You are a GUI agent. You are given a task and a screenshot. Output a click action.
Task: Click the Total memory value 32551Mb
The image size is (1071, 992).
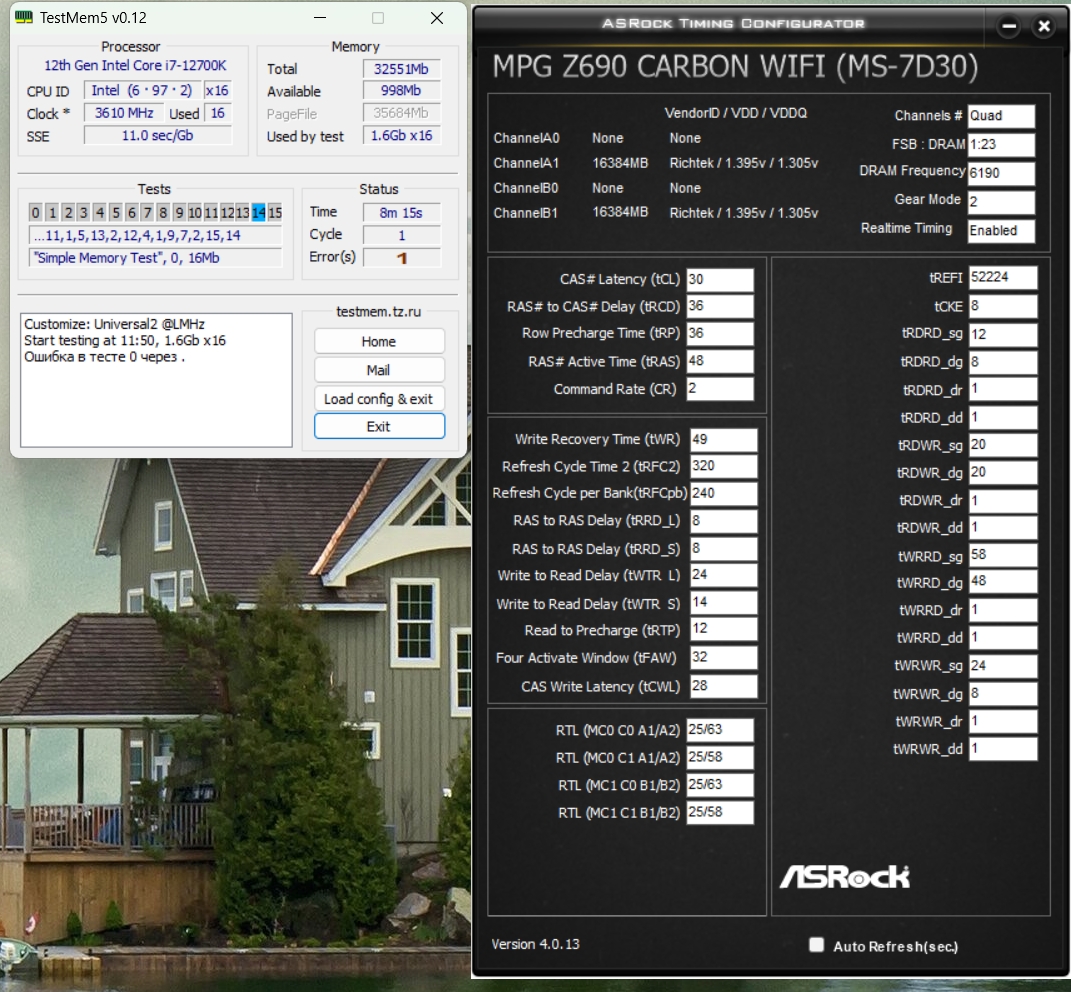click(x=402, y=69)
